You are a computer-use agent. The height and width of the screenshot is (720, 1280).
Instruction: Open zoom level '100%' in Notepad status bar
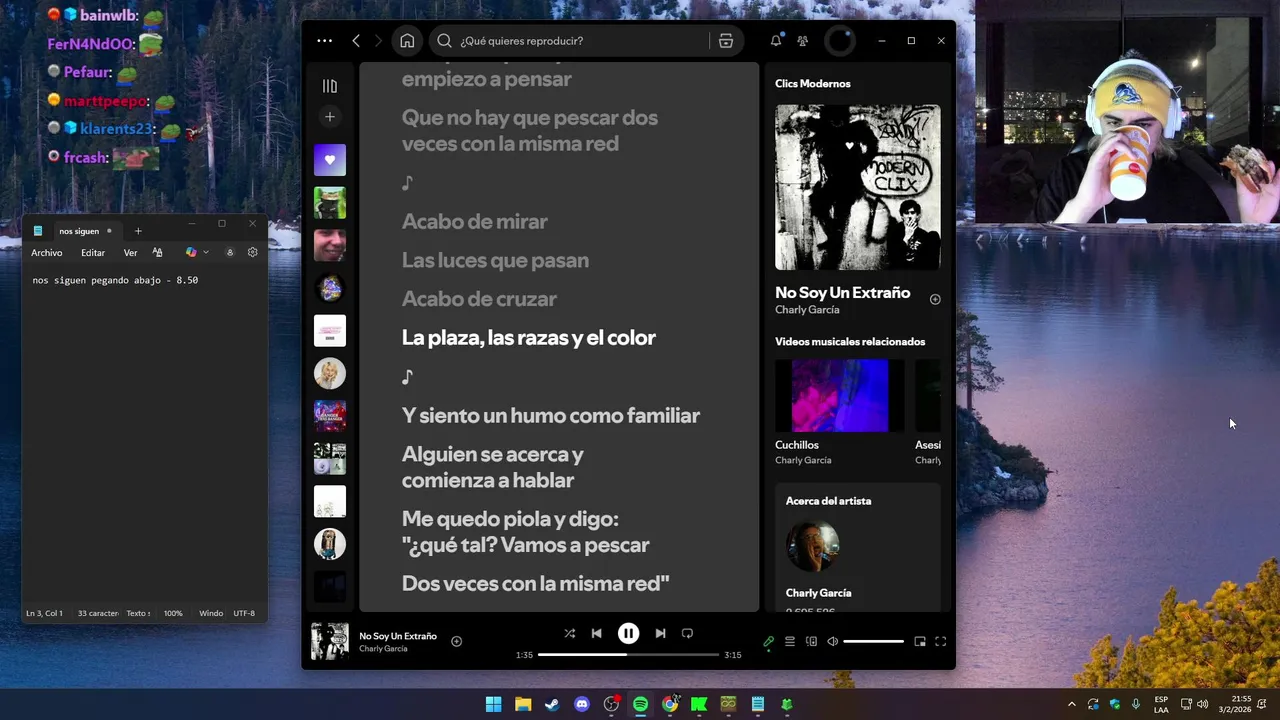(x=173, y=613)
